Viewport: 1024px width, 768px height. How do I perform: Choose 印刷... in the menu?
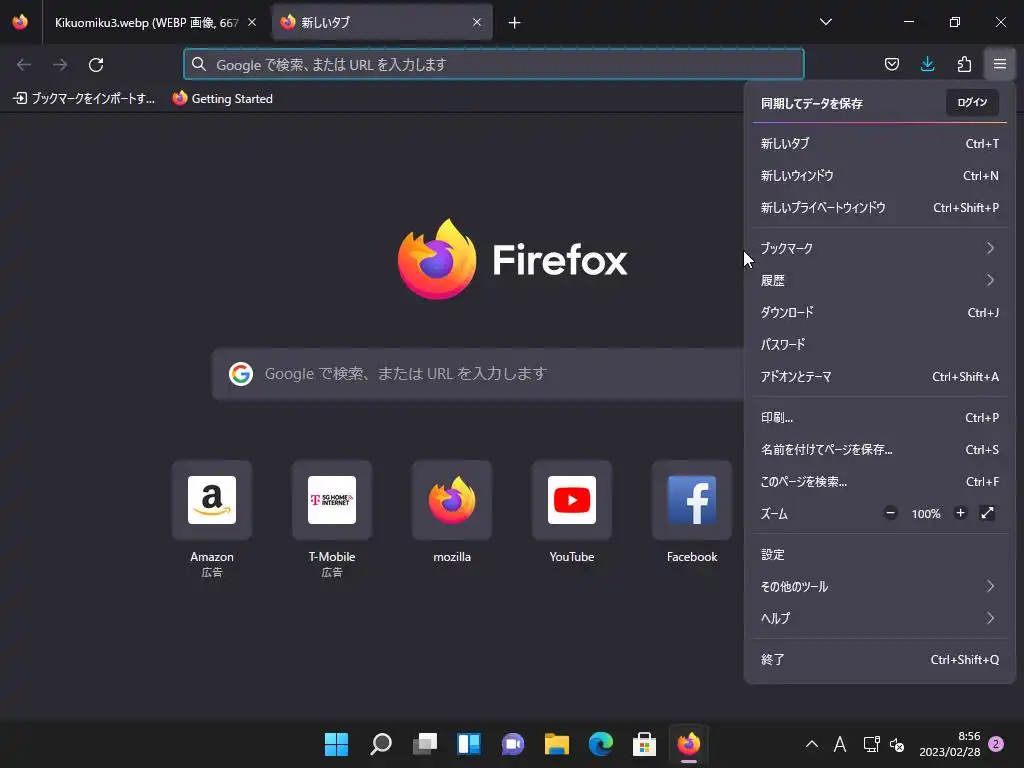tap(880, 417)
